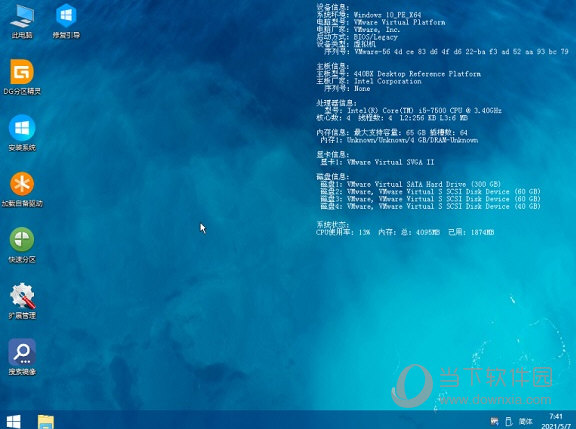The height and width of the screenshot is (429, 576).
Task: Click the 已用: 1874MB memory text
Action: click(471, 232)
